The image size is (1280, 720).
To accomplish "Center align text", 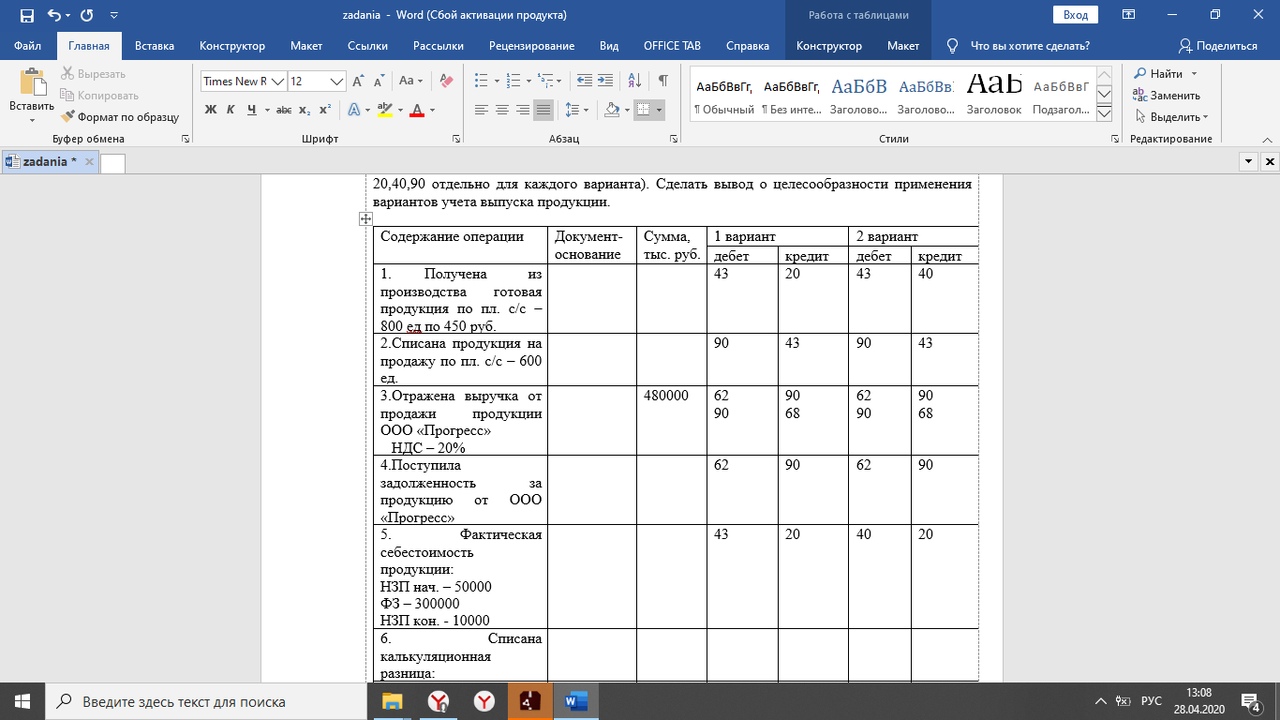I will tap(502, 110).
